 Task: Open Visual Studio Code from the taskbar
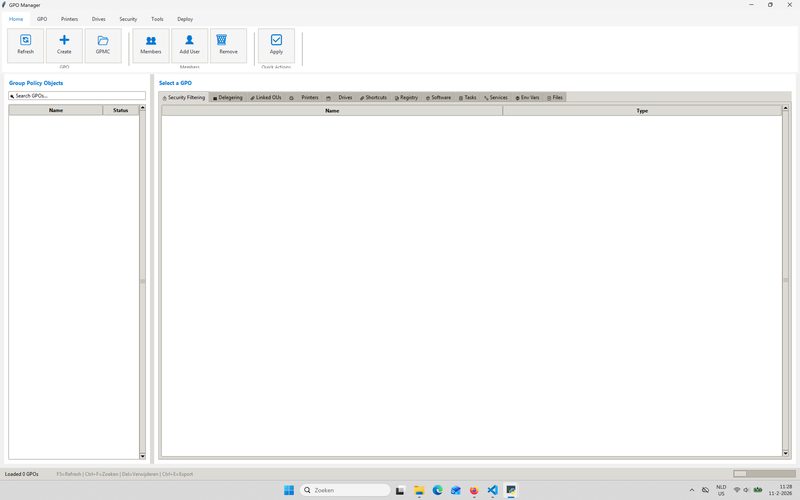coord(492,490)
